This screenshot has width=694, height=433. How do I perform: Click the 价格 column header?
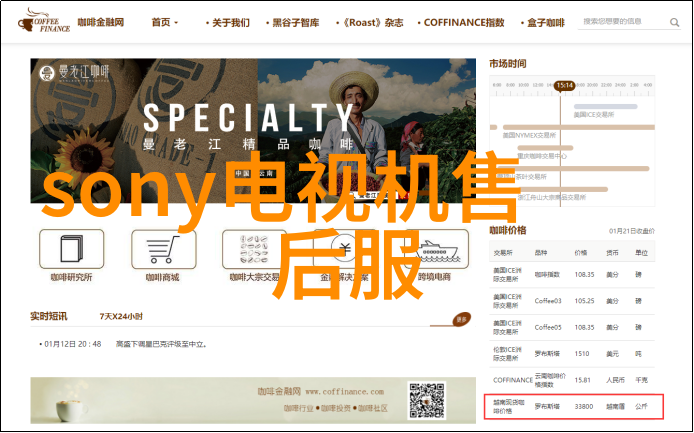tap(581, 253)
